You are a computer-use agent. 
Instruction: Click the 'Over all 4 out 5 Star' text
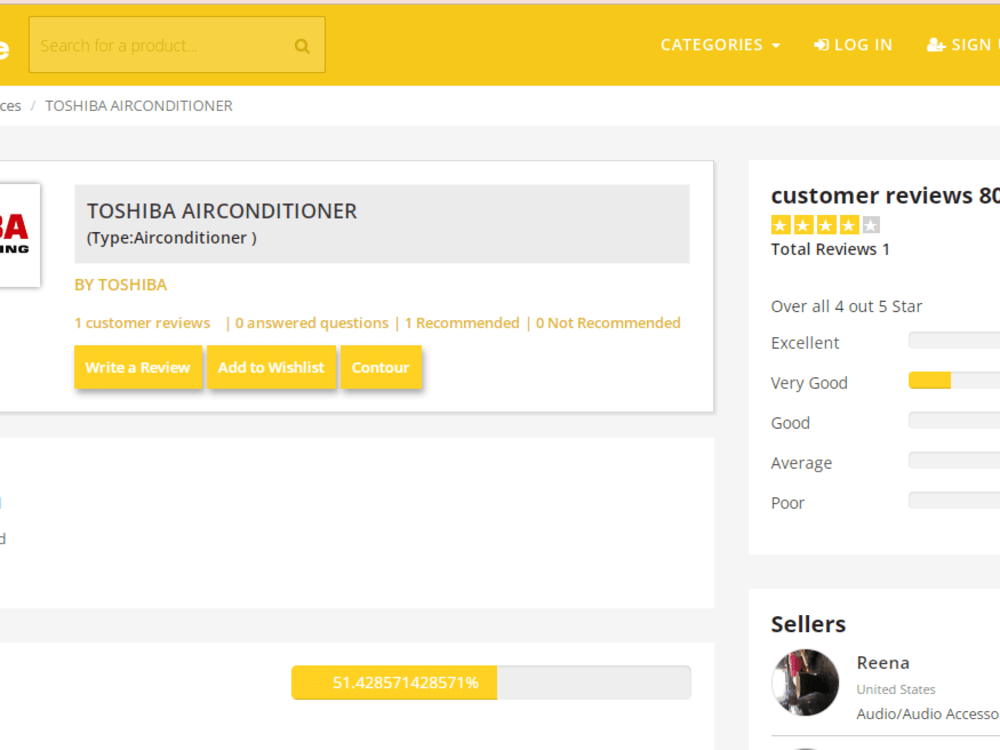click(846, 307)
